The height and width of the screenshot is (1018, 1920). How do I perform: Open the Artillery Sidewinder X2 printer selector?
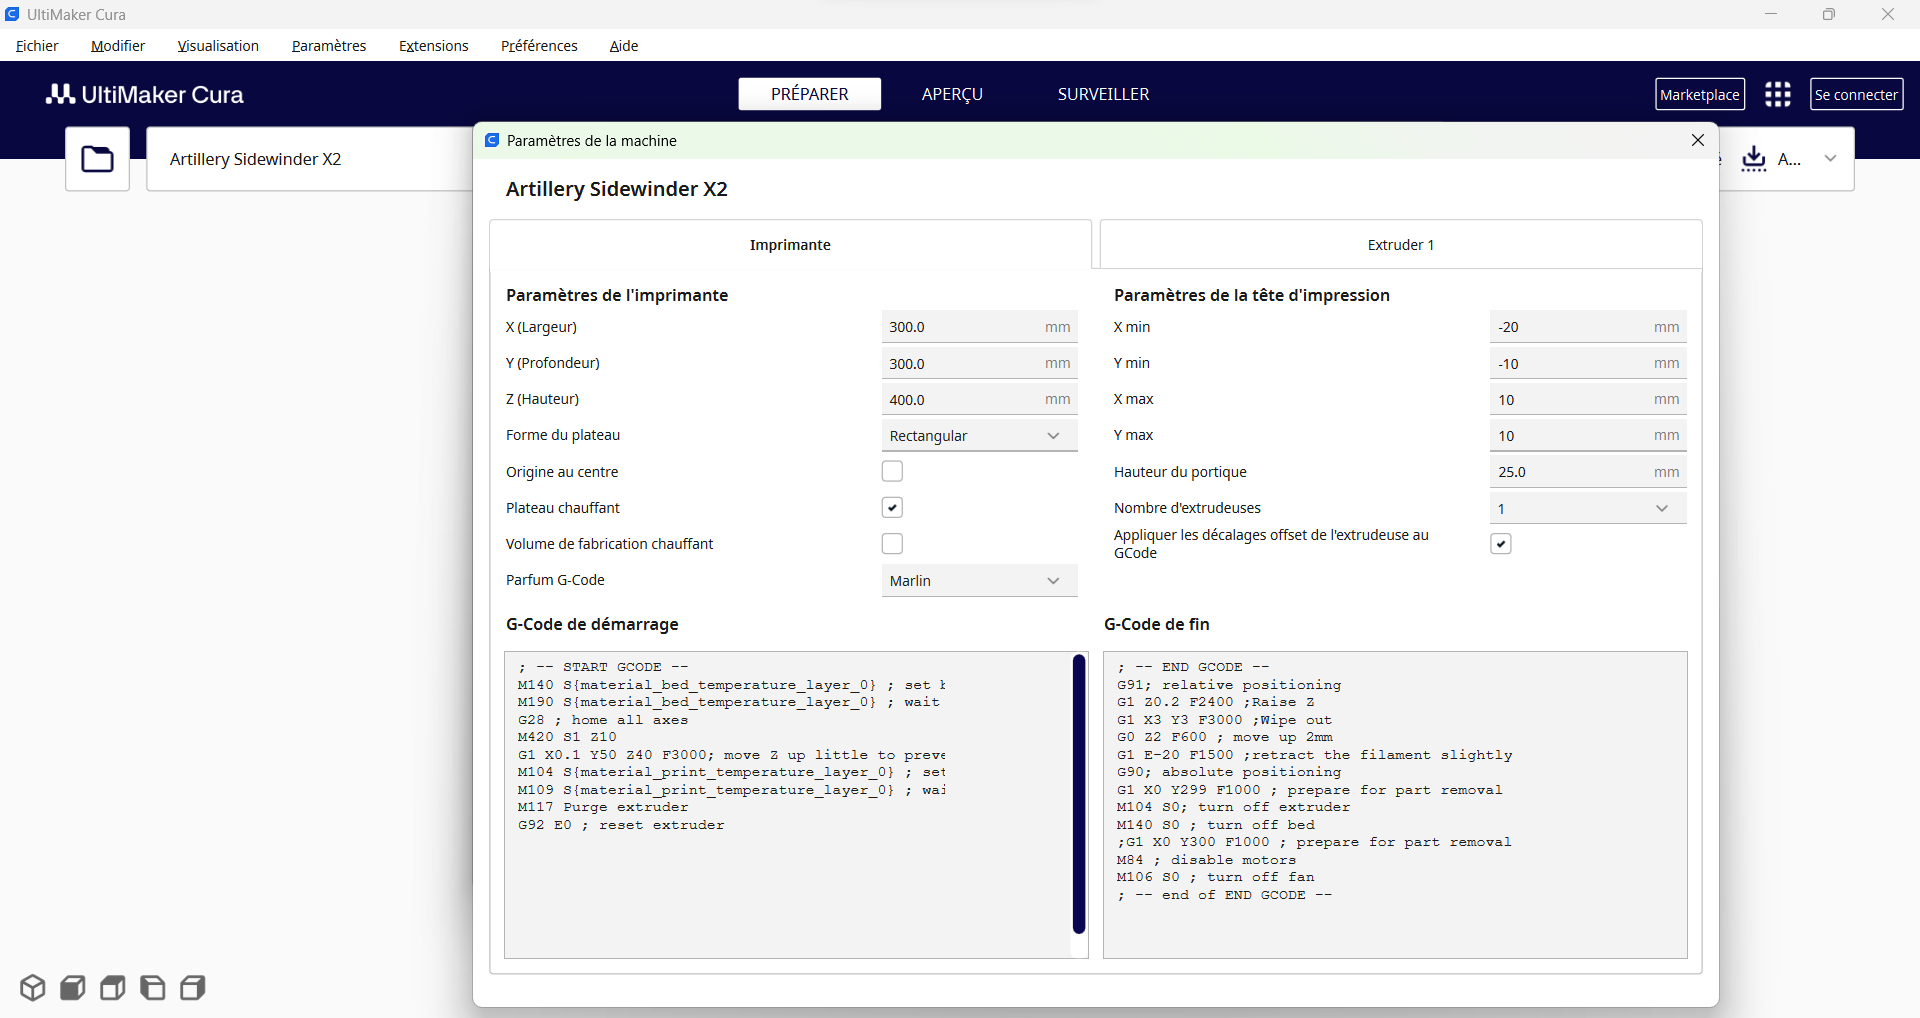click(310, 159)
